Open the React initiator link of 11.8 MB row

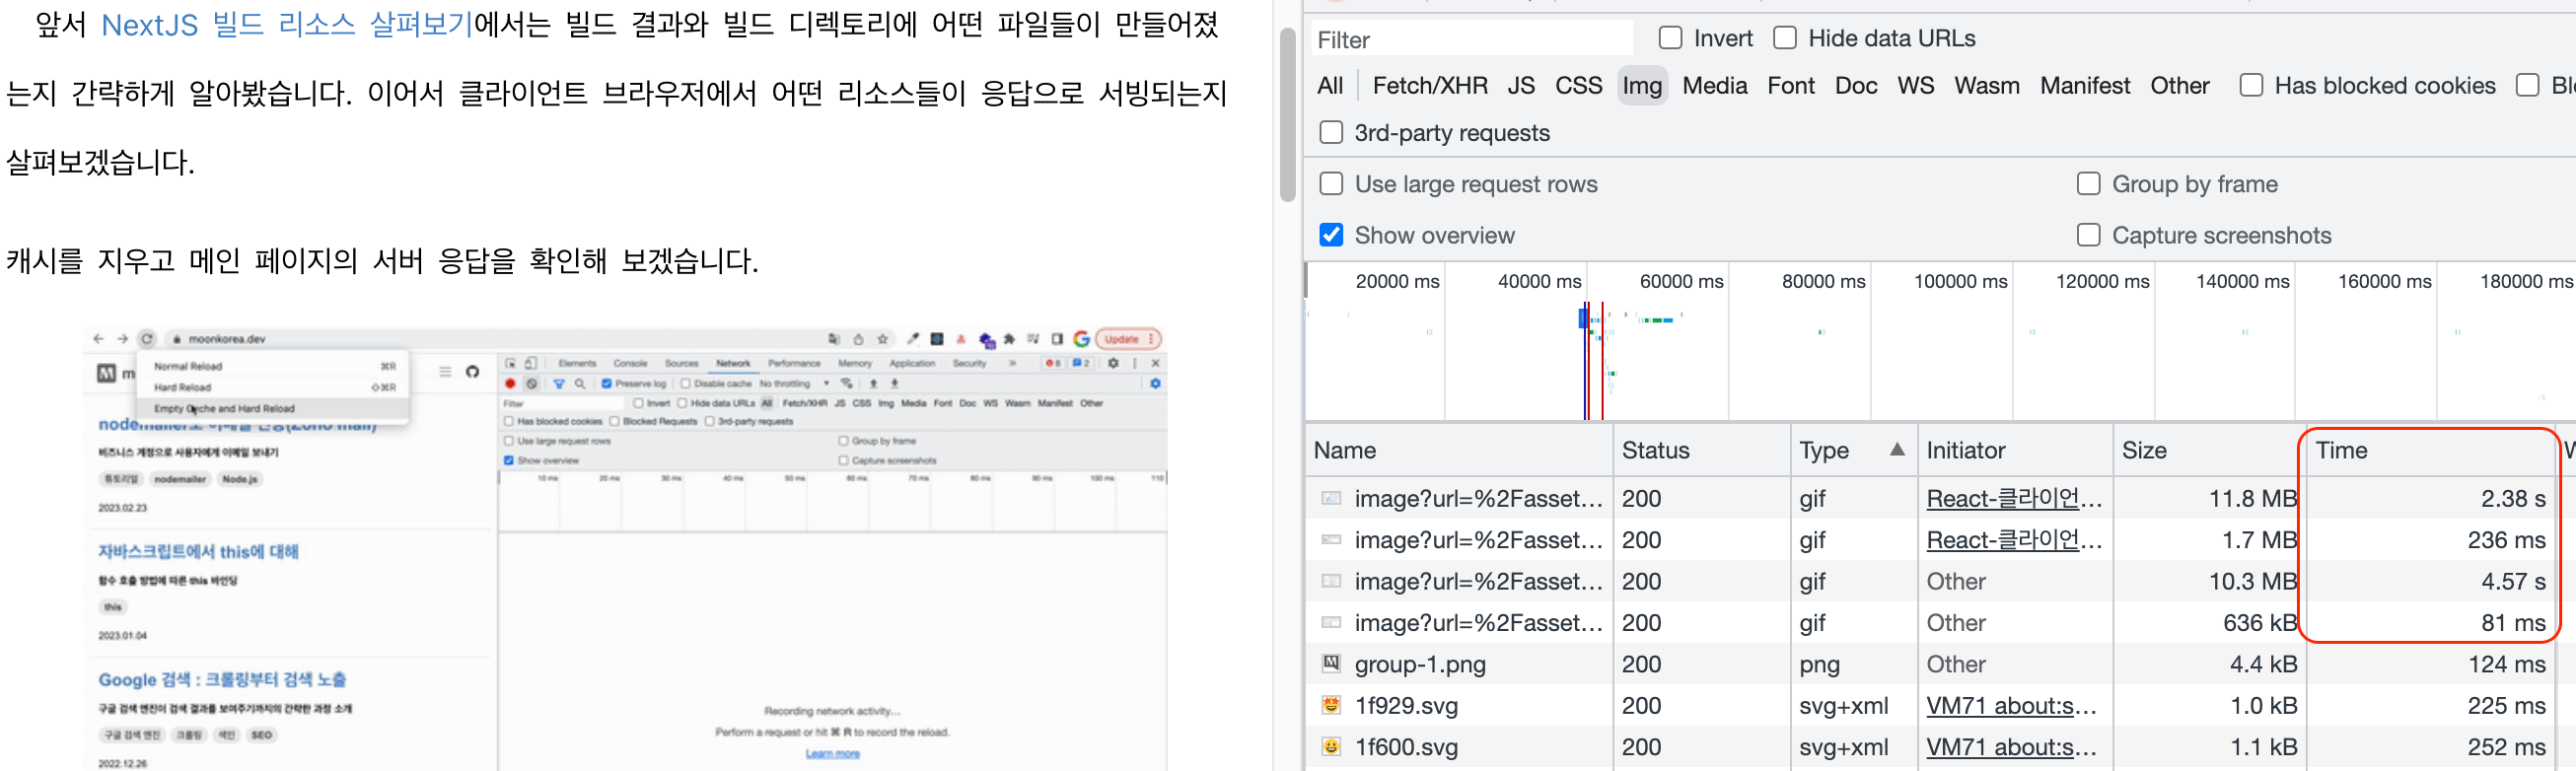2014,498
